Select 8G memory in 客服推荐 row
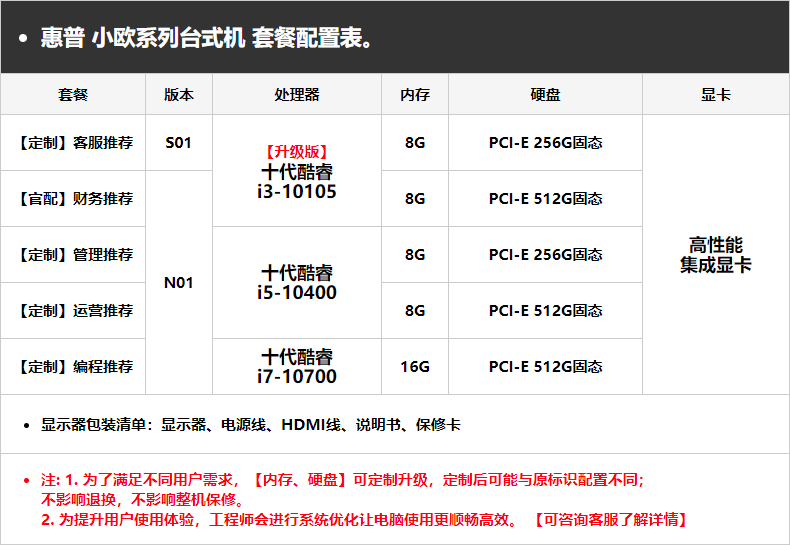 (415, 143)
